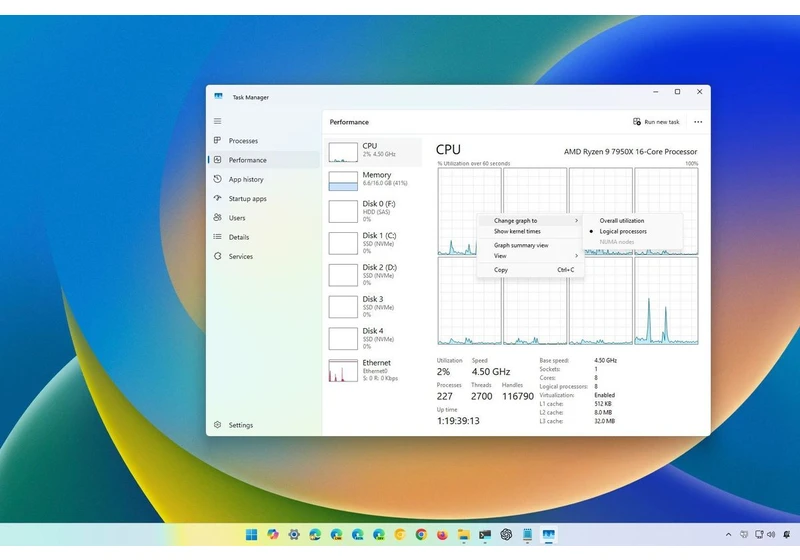800x560 pixels.
Task: Open the Windows Start menu
Action: (252, 534)
